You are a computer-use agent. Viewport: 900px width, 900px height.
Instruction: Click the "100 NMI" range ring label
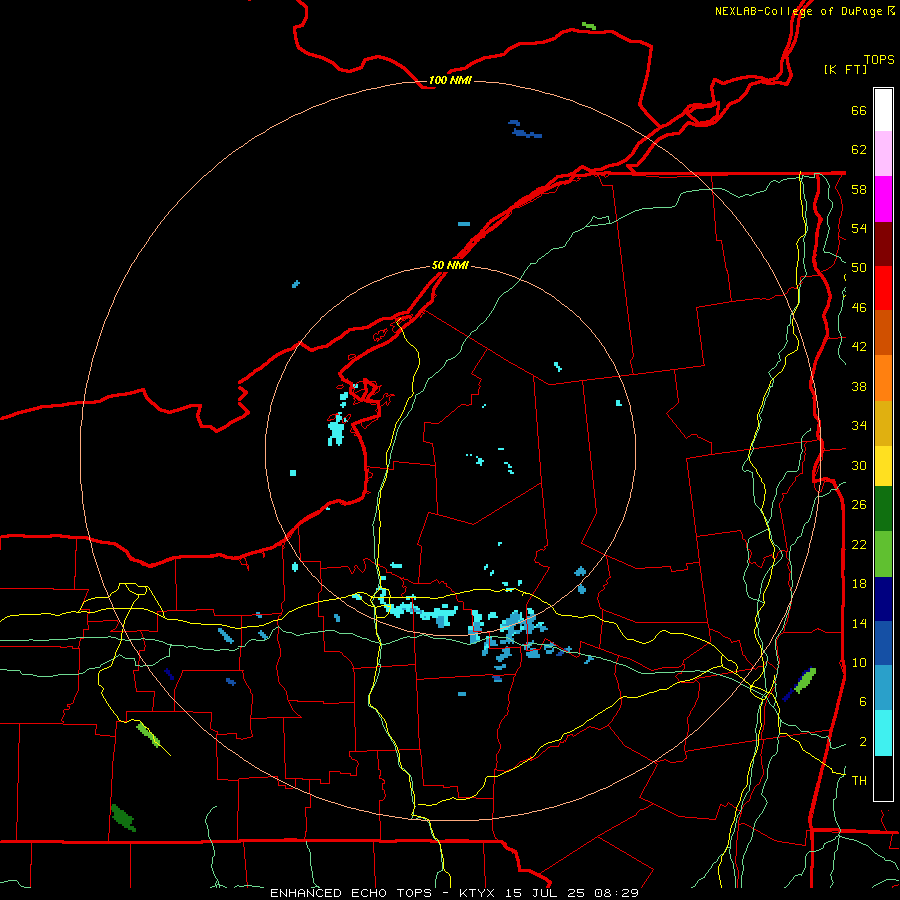point(450,80)
